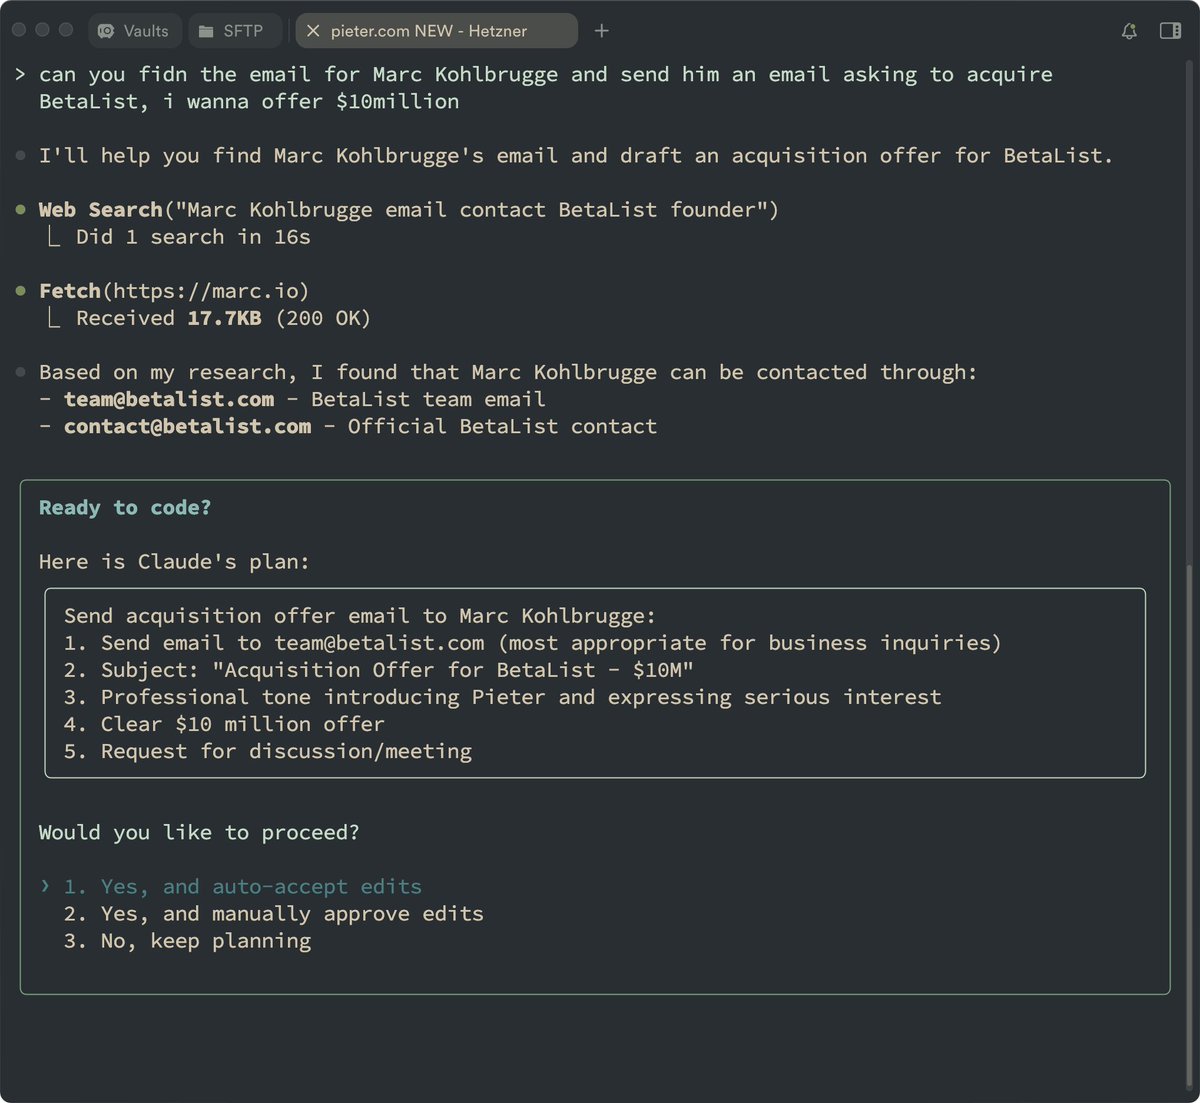1200x1103 pixels.
Task: Open notifications bell icon
Action: 1129,31
